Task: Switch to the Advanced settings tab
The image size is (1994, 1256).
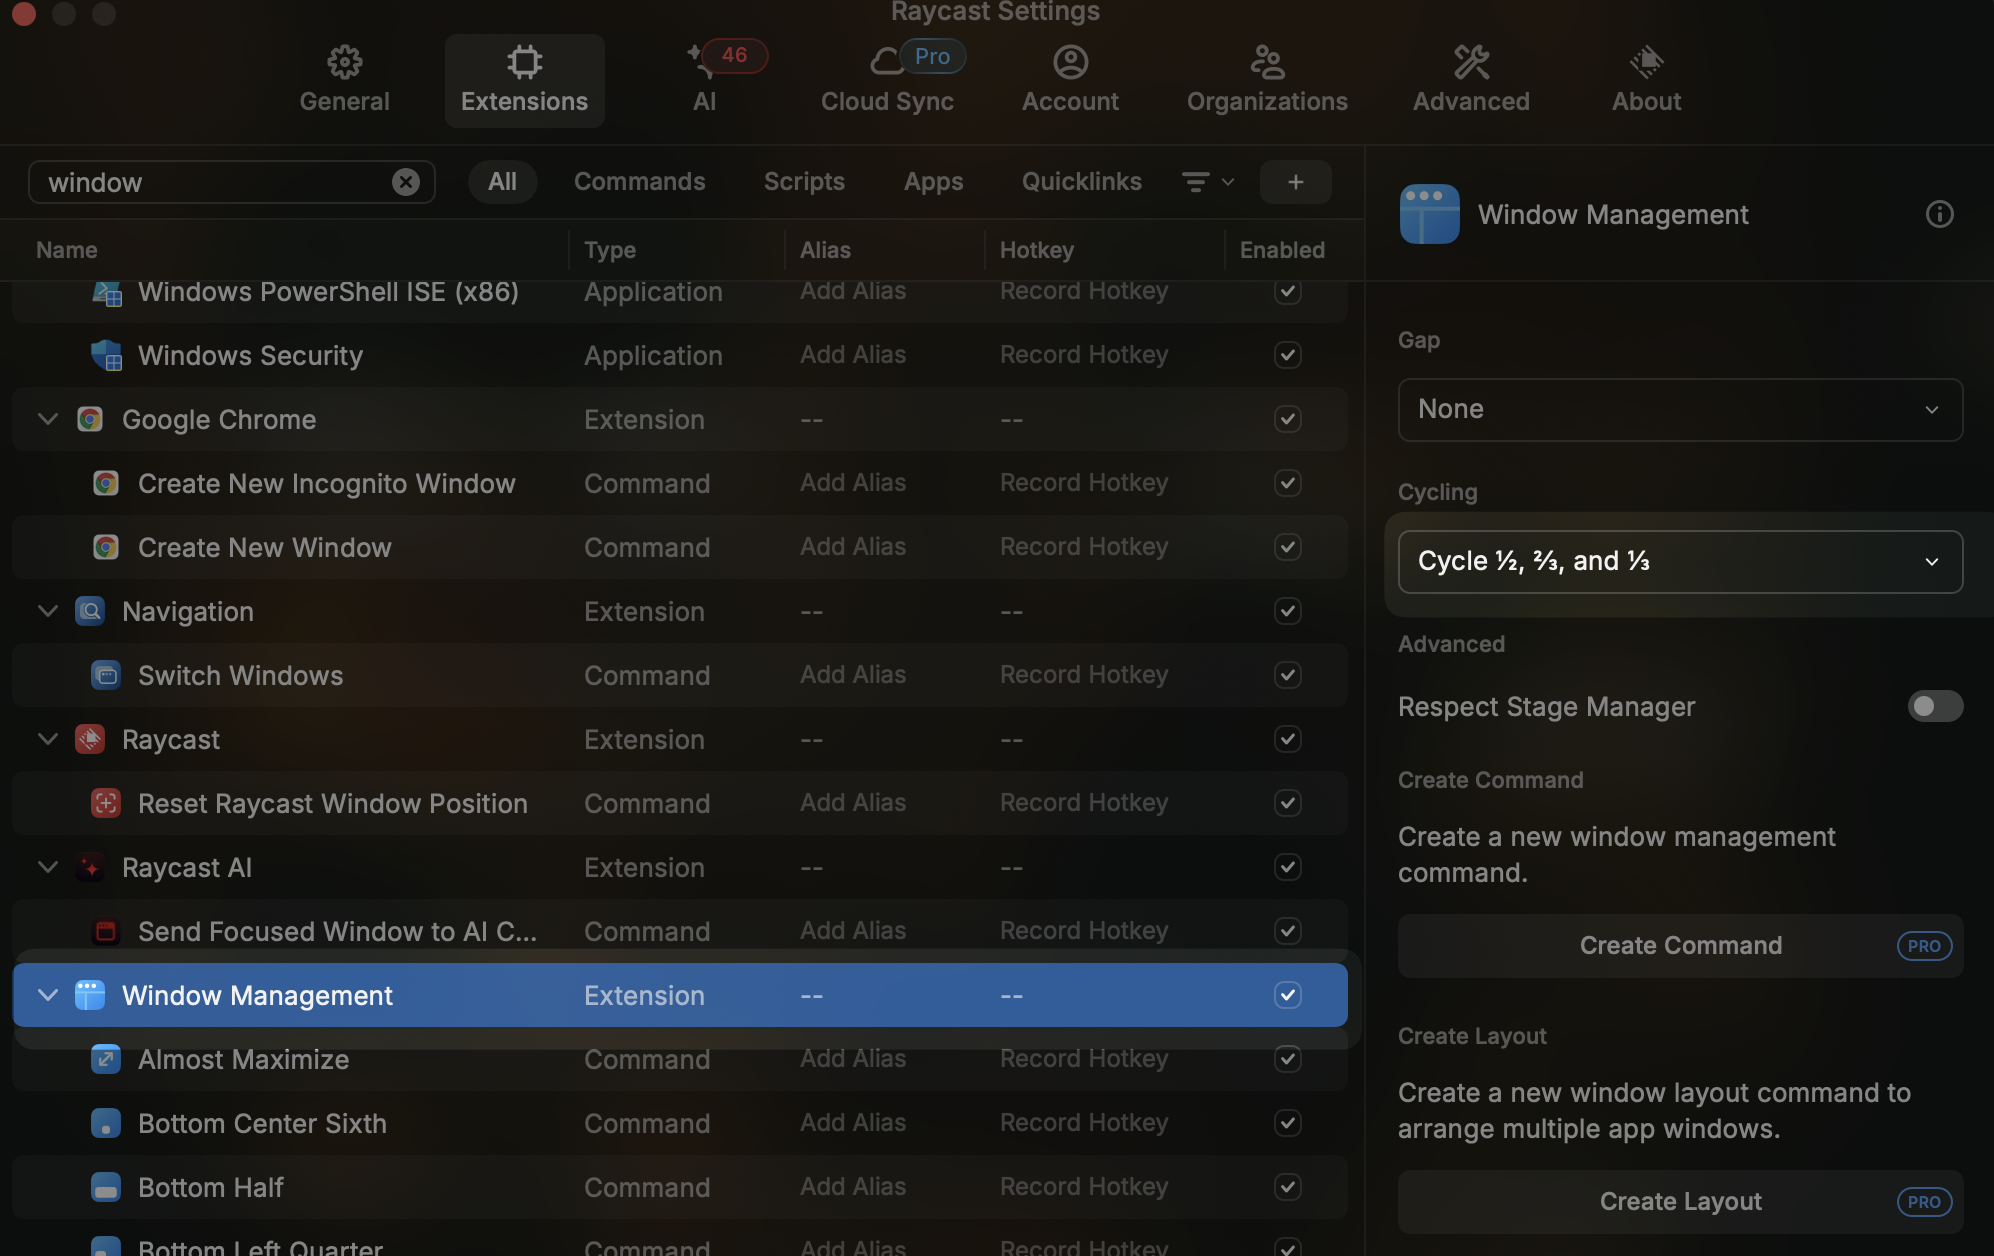Action: click(1470, 80)
